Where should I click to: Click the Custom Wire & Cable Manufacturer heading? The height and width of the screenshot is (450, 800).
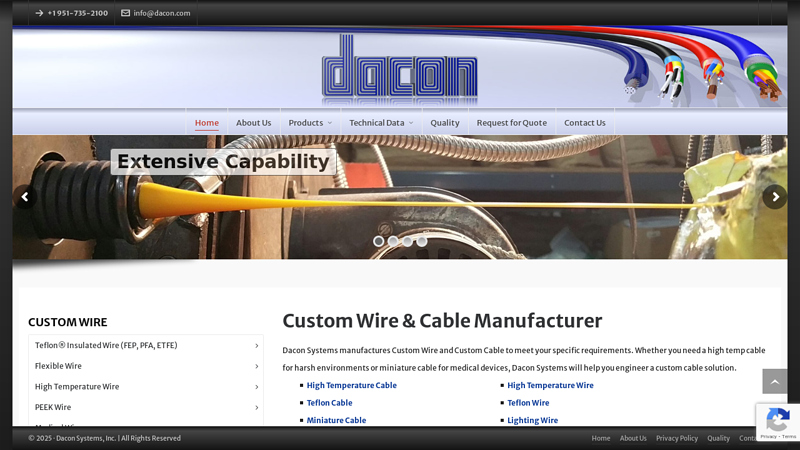point(442,321)
